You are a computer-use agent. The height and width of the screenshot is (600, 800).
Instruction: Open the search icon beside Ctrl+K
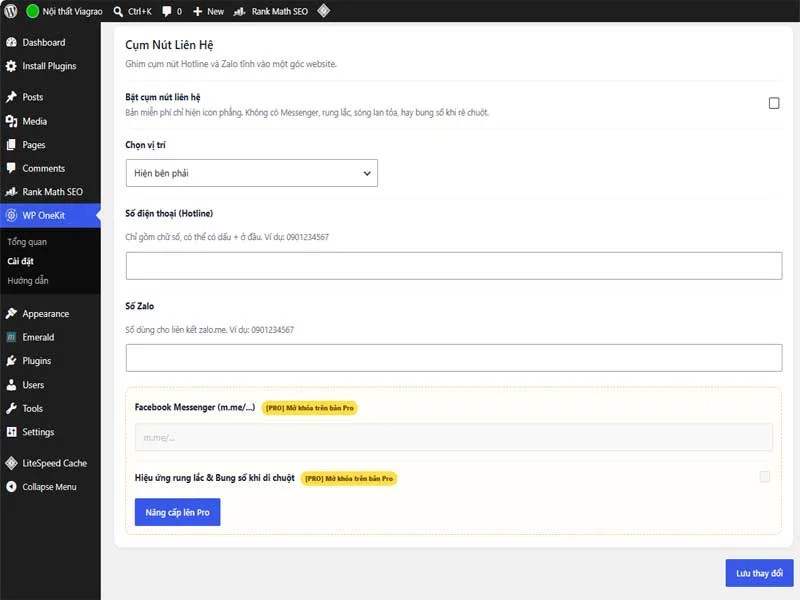click(x=118, y=11)
